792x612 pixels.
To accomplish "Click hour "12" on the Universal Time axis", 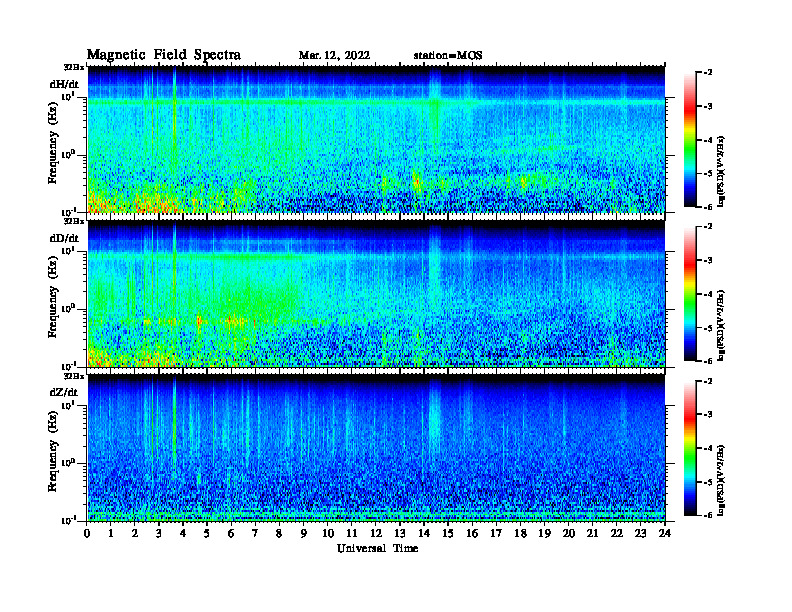I will [x=376, y=534].
